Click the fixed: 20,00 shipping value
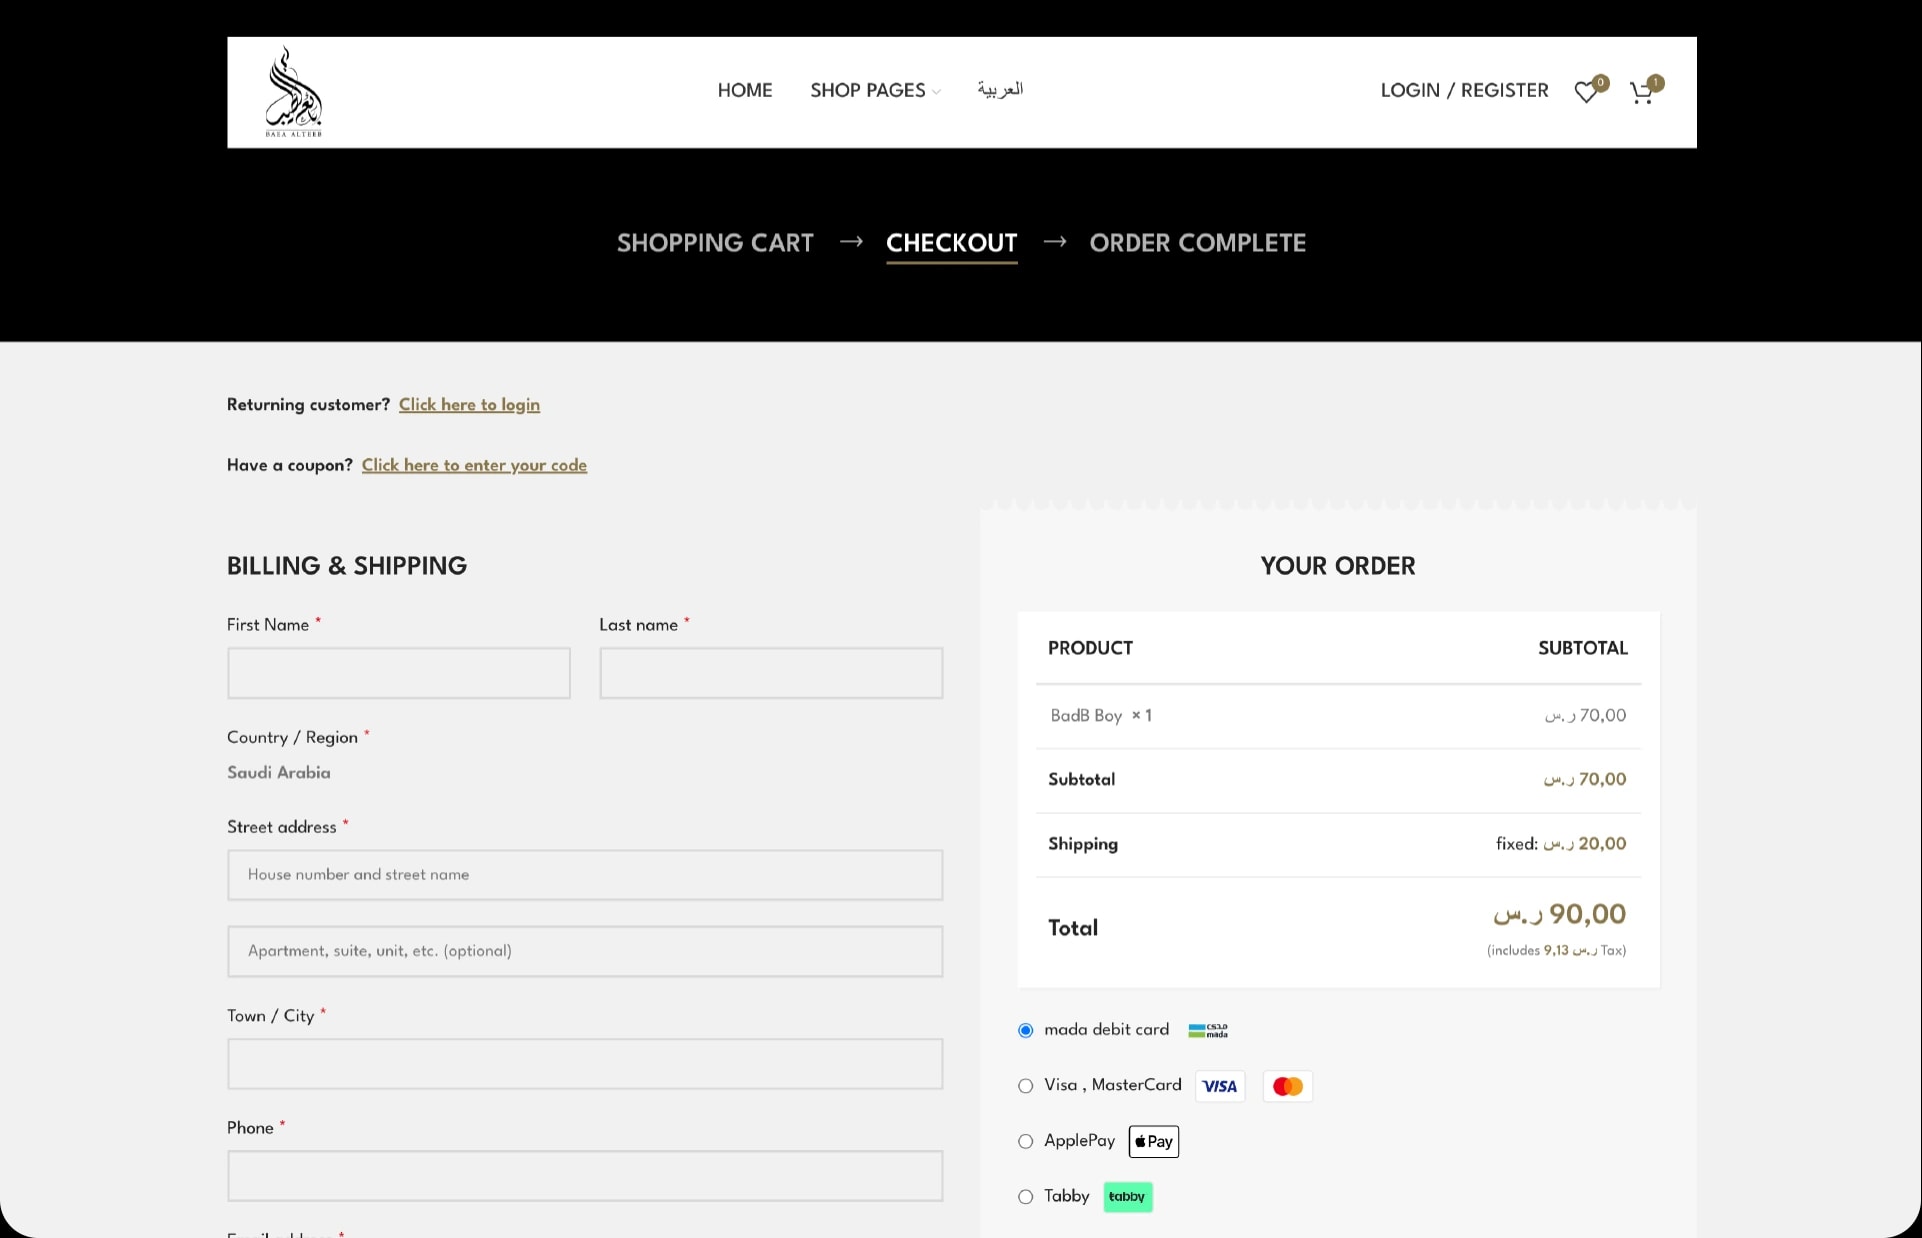 click(x=1561, y=844)
